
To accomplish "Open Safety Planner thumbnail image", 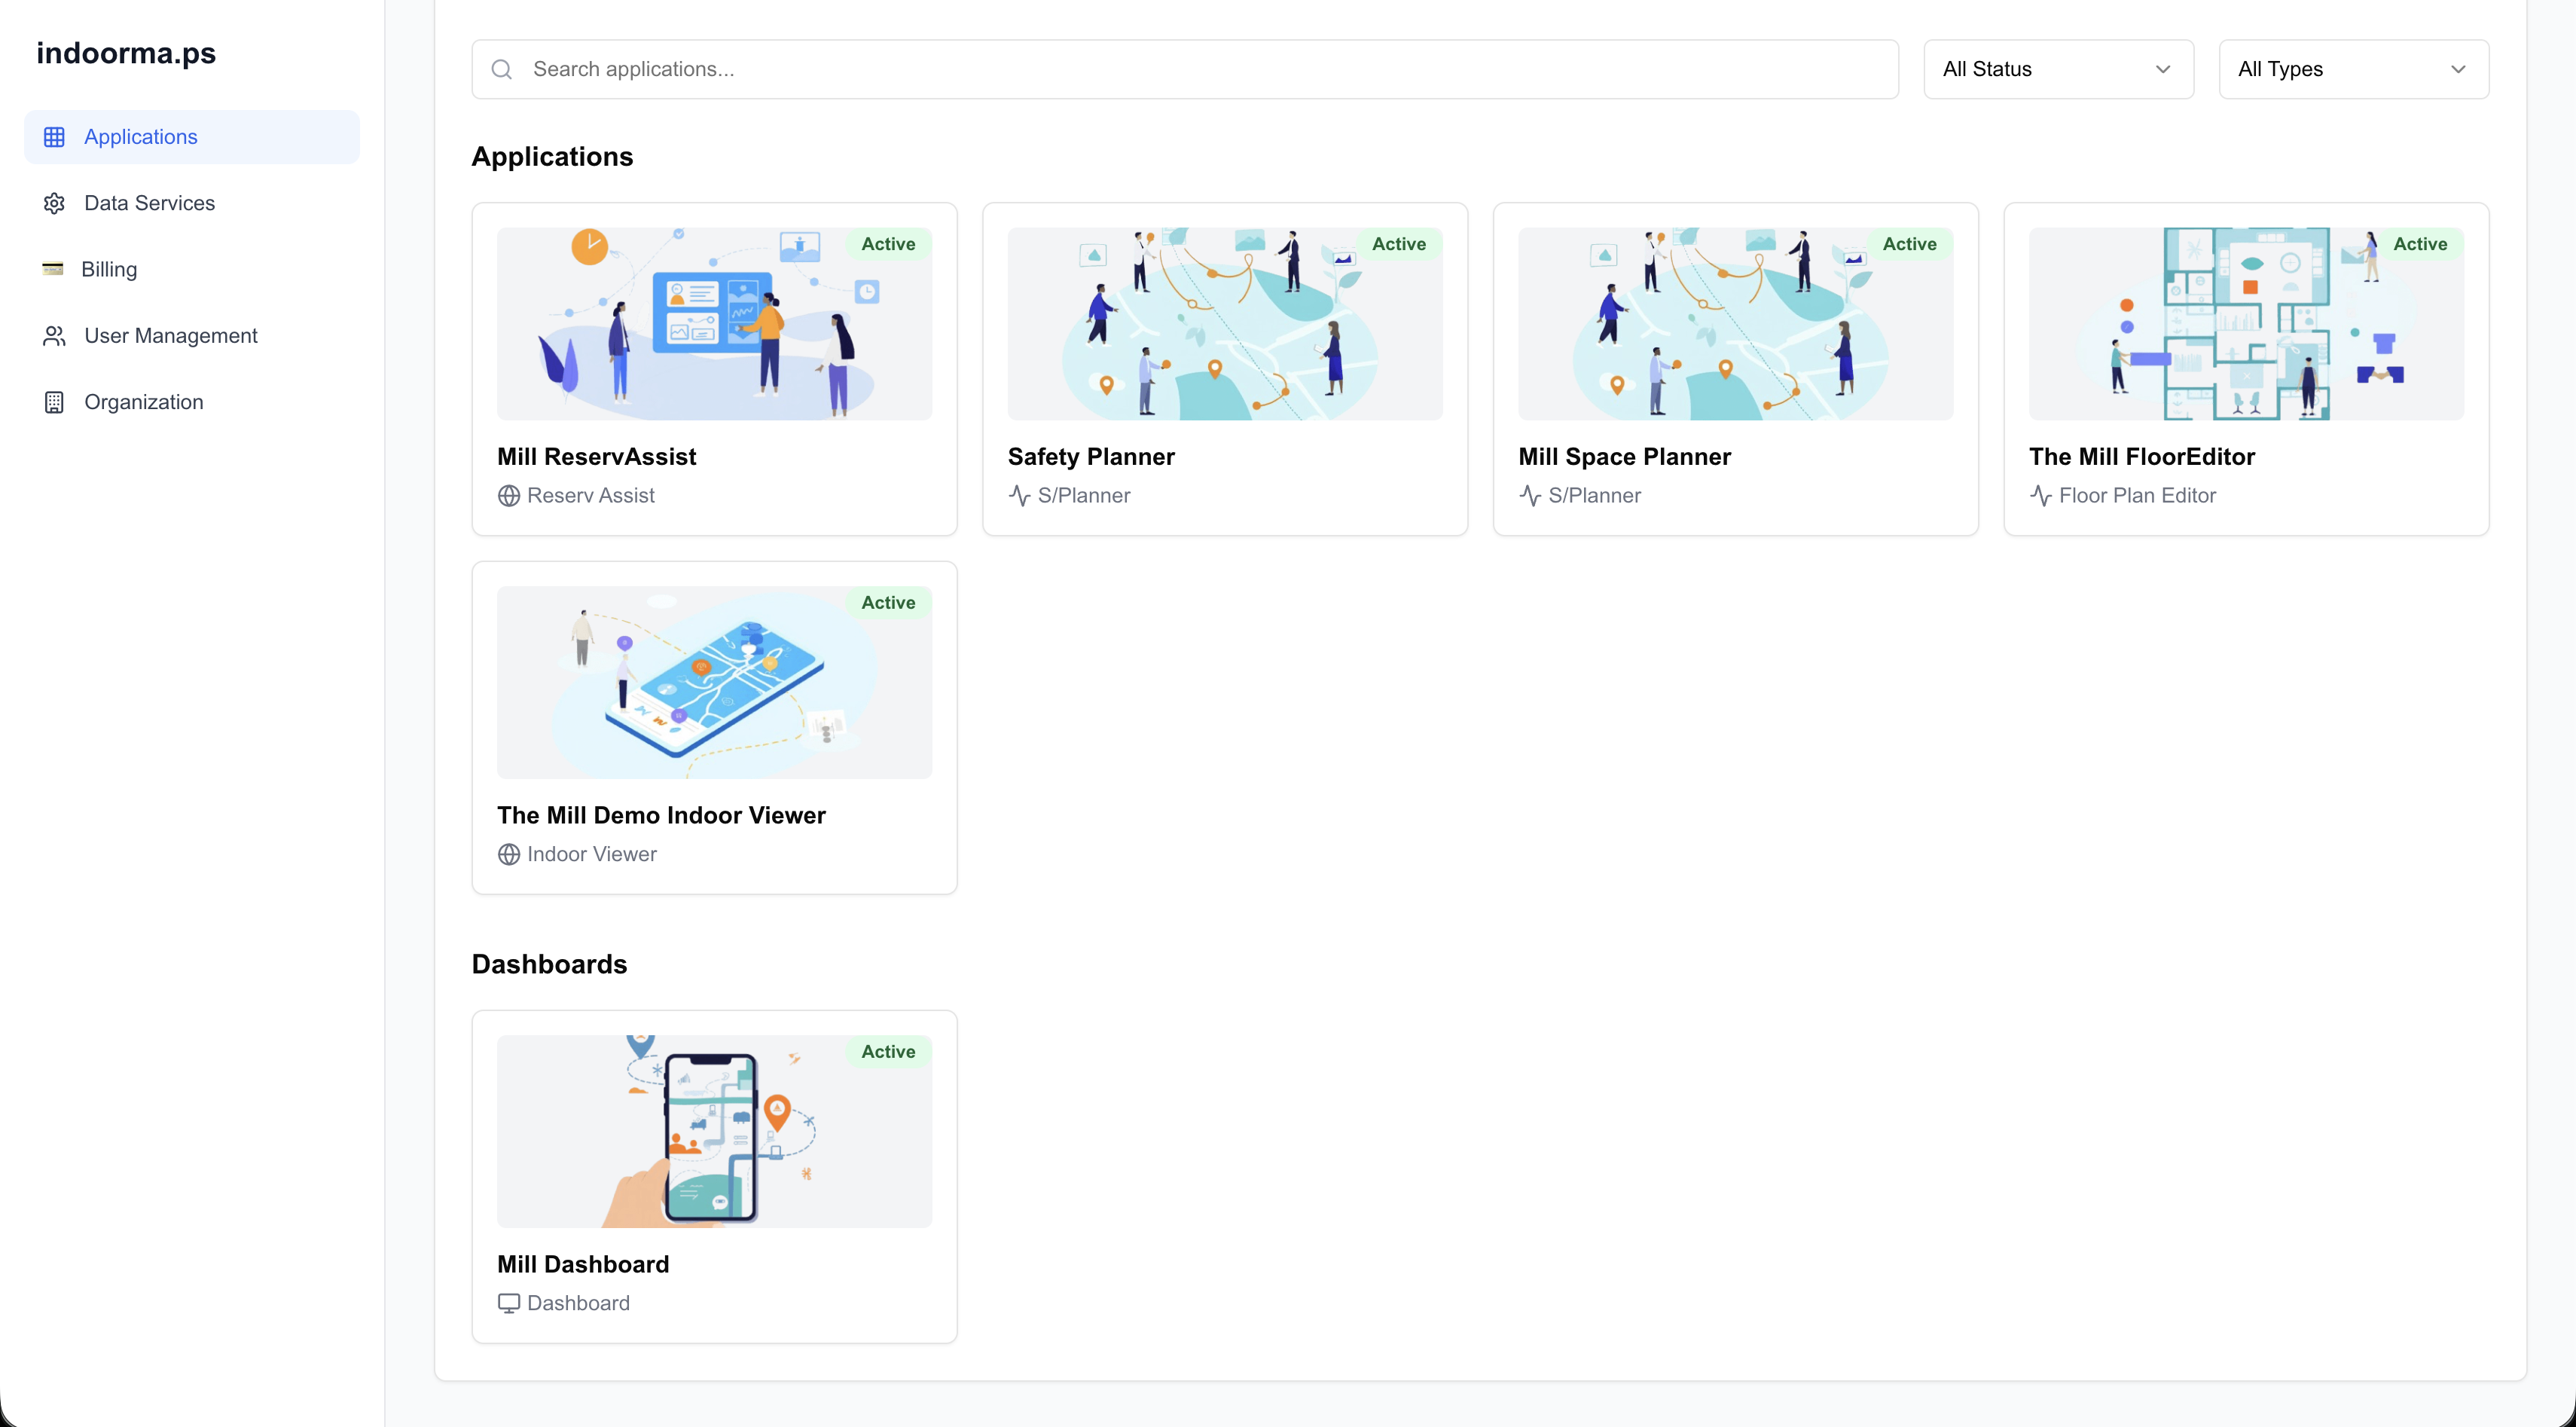I will (x=1225, y=324).
